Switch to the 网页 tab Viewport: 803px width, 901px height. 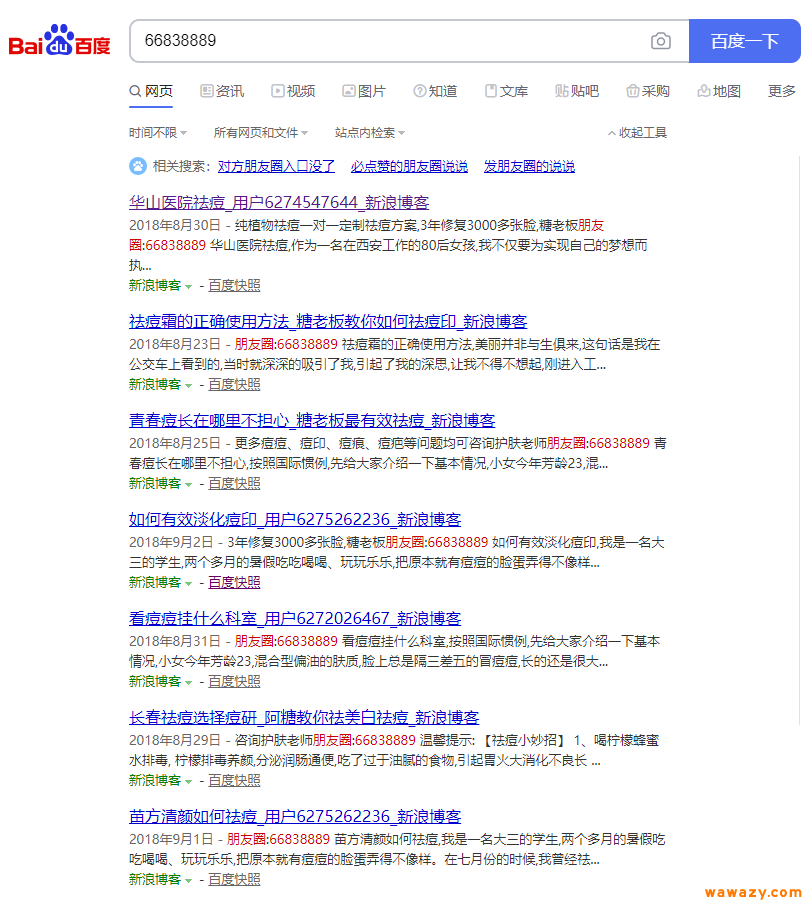pos(151,90)
